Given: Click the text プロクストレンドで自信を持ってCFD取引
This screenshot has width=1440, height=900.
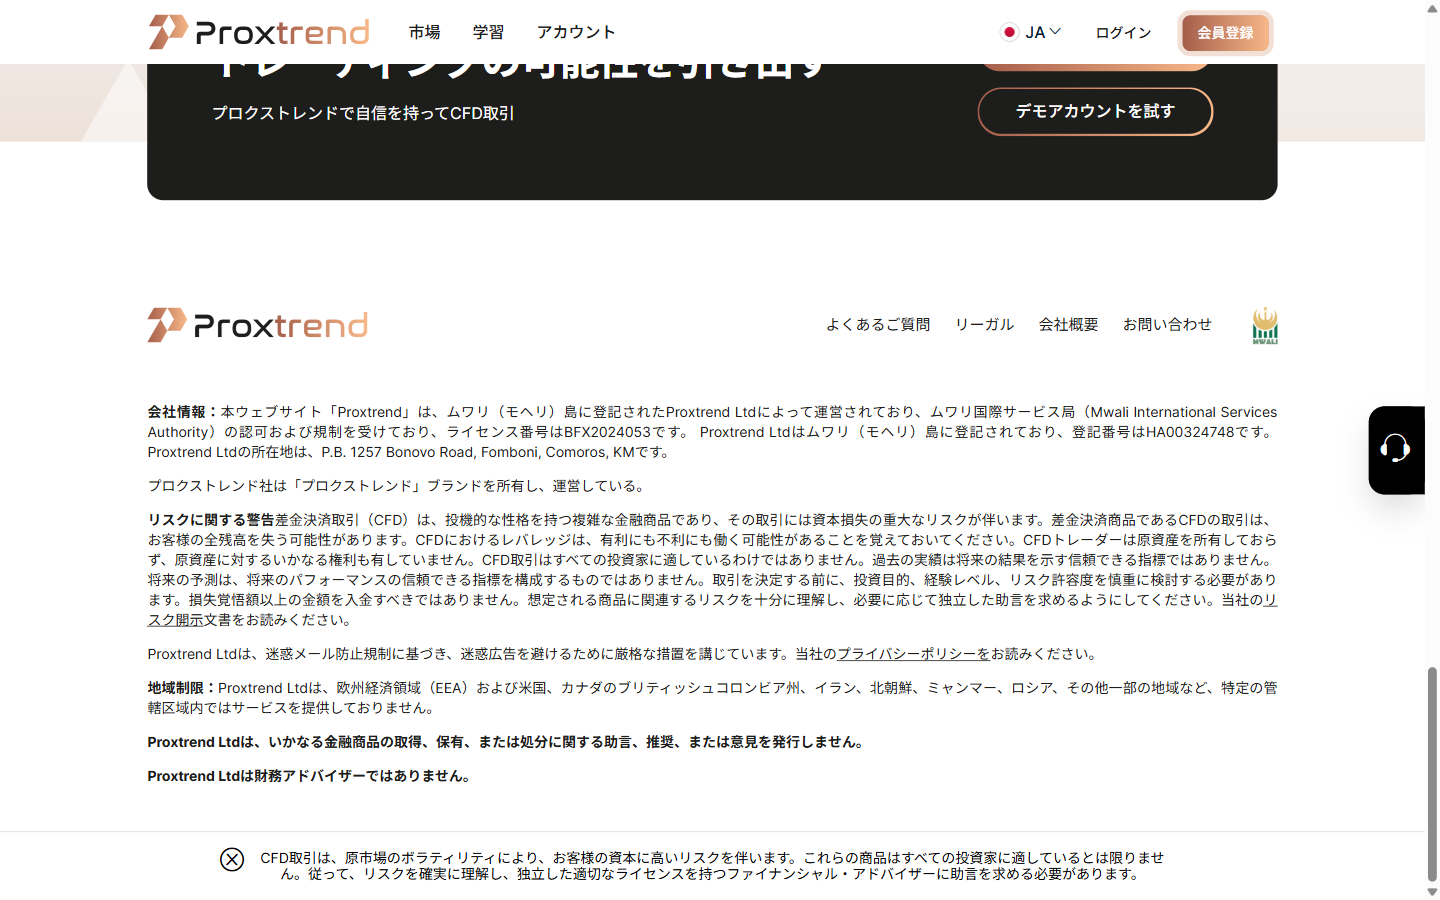Looking at the screenshot, I should [363, 113].
